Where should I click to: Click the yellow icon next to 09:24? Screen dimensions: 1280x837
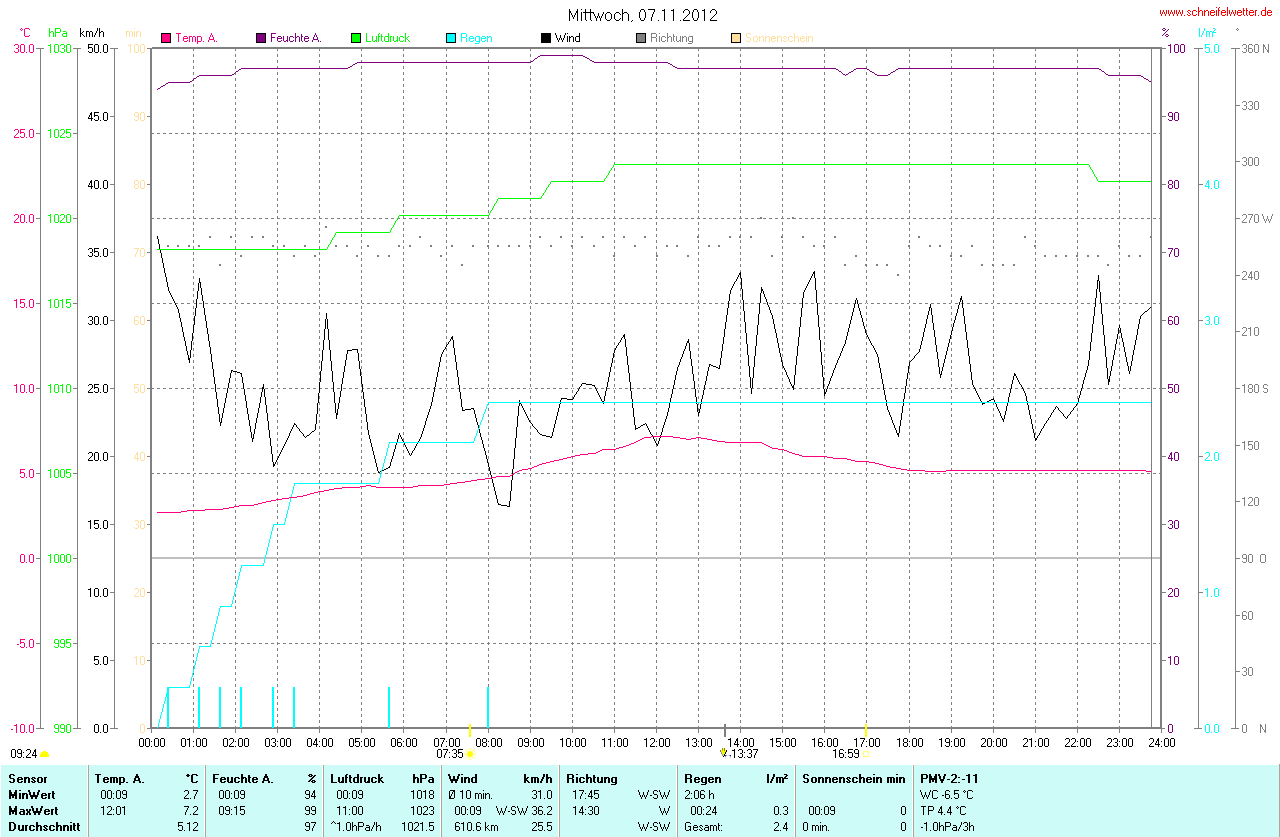44,754
